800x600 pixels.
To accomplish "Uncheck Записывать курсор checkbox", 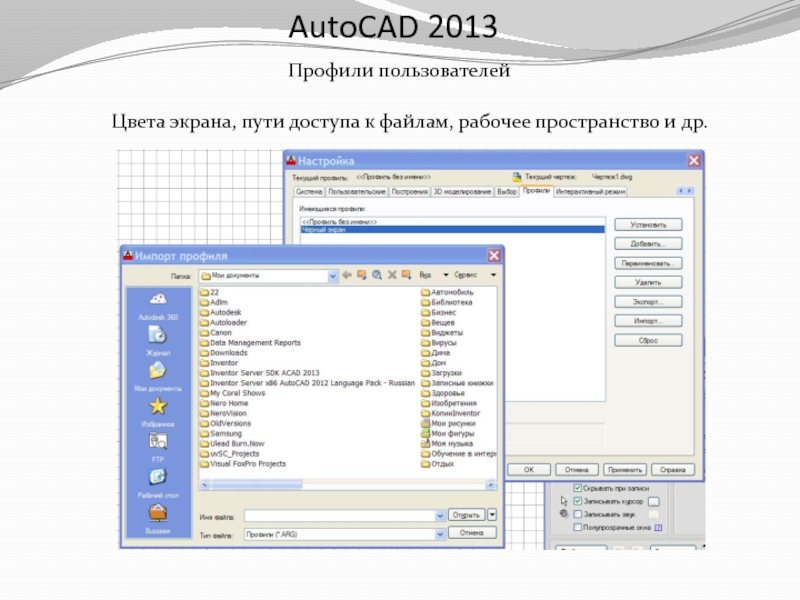I will coord(578,502).
